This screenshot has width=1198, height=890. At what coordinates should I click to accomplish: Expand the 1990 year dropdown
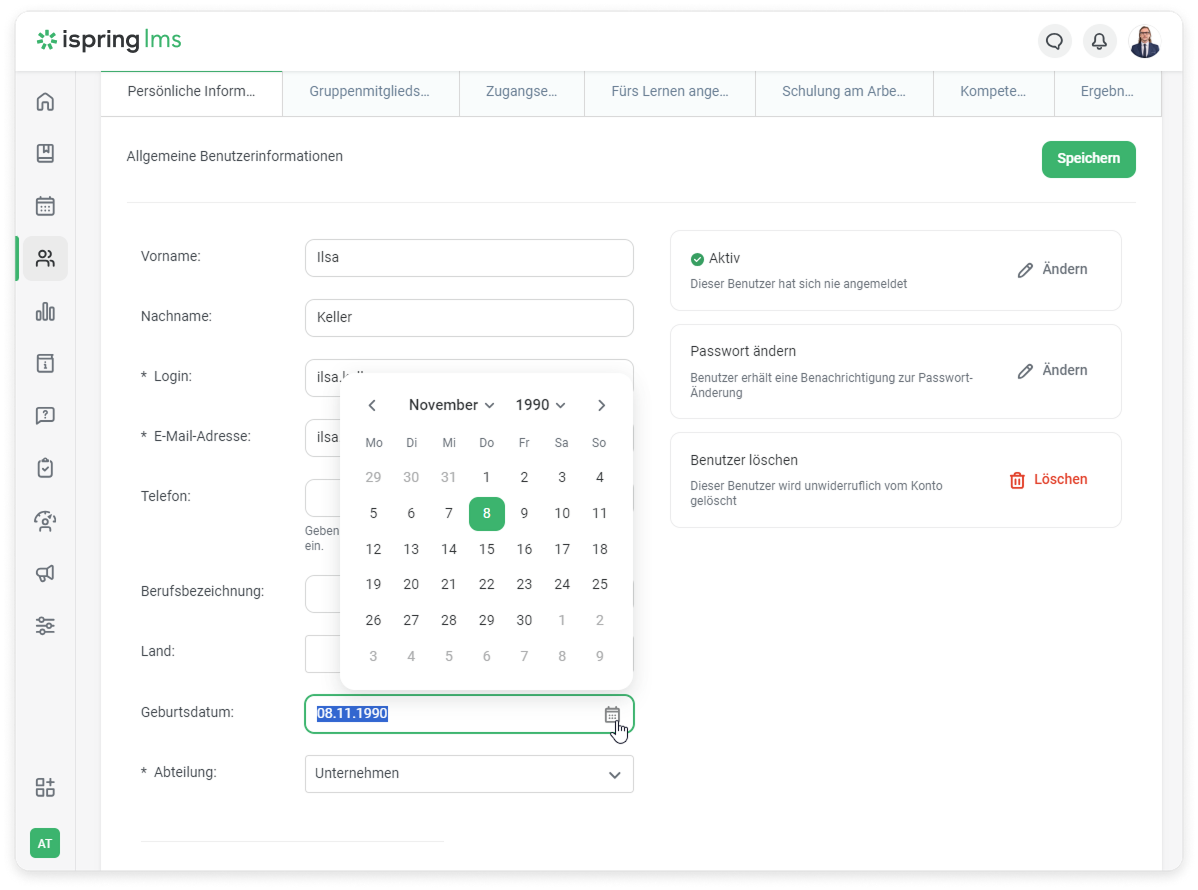(540, 405)
